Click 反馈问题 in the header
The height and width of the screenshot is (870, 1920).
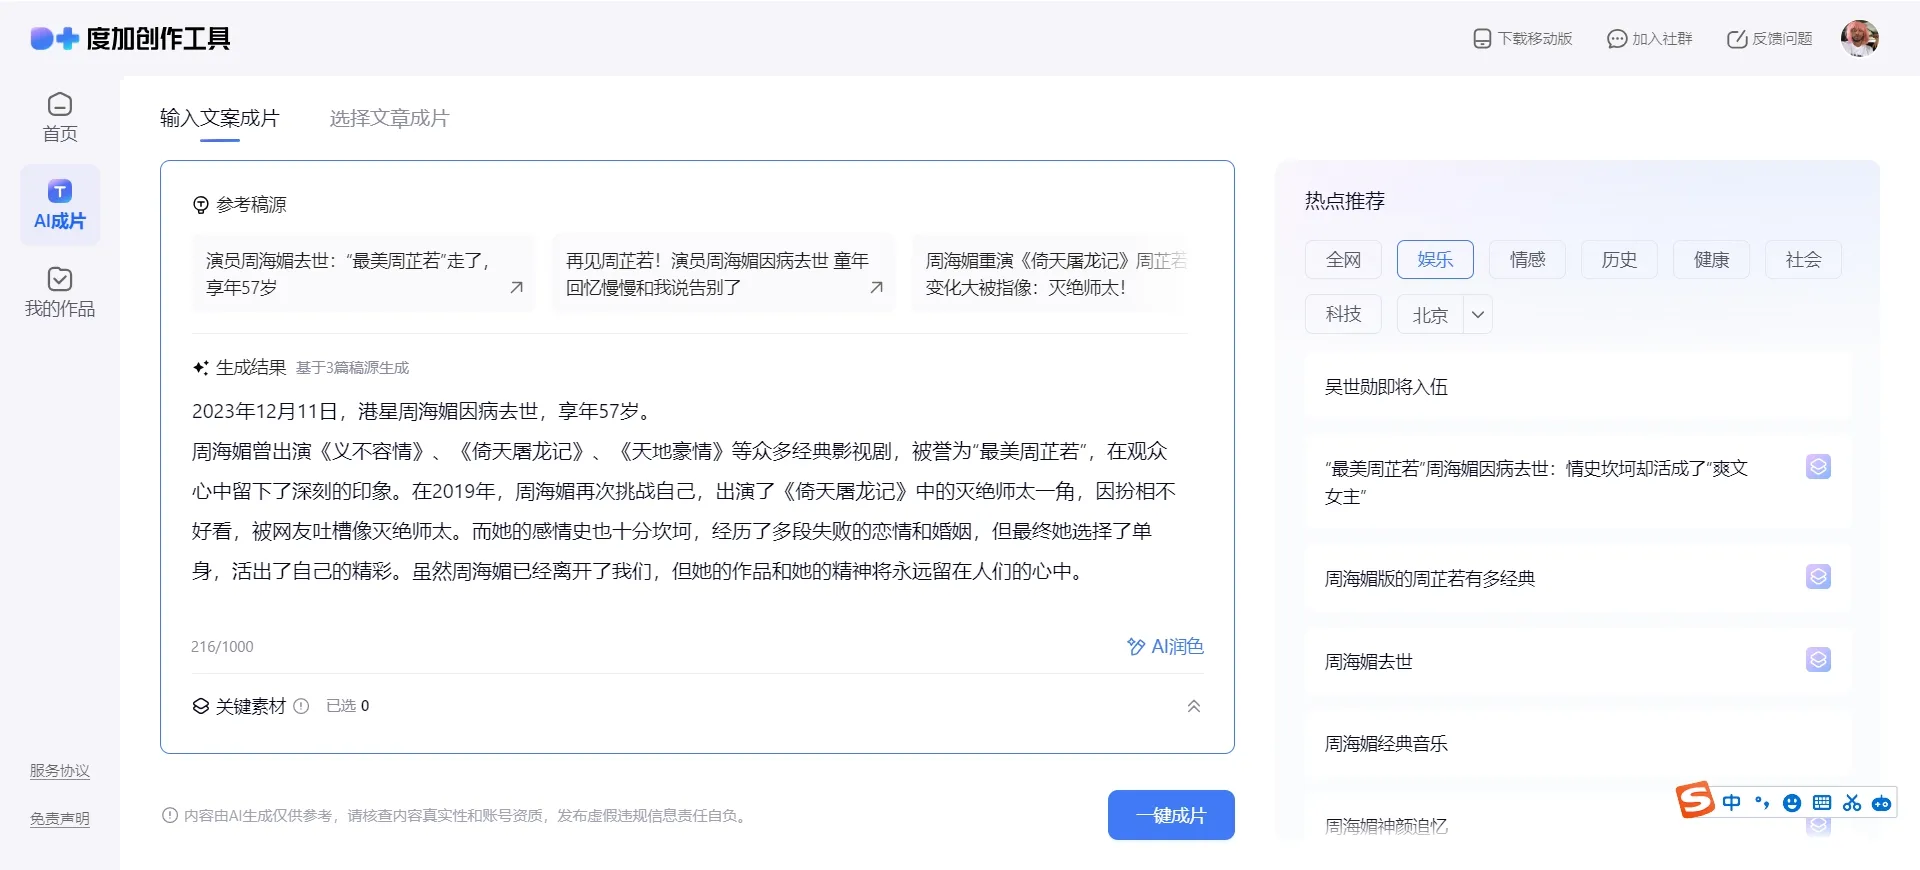[x=1770, y=39]
